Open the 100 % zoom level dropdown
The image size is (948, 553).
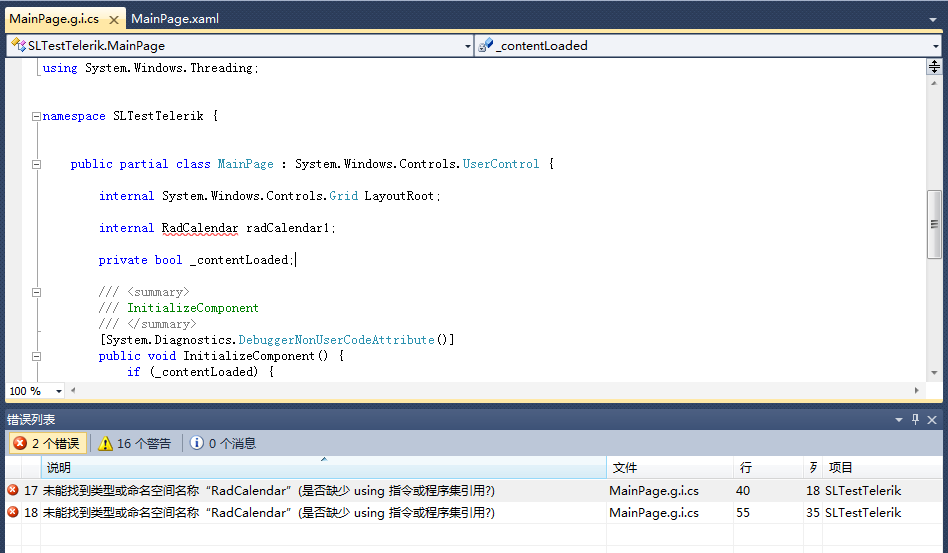(x=59, y=391)
